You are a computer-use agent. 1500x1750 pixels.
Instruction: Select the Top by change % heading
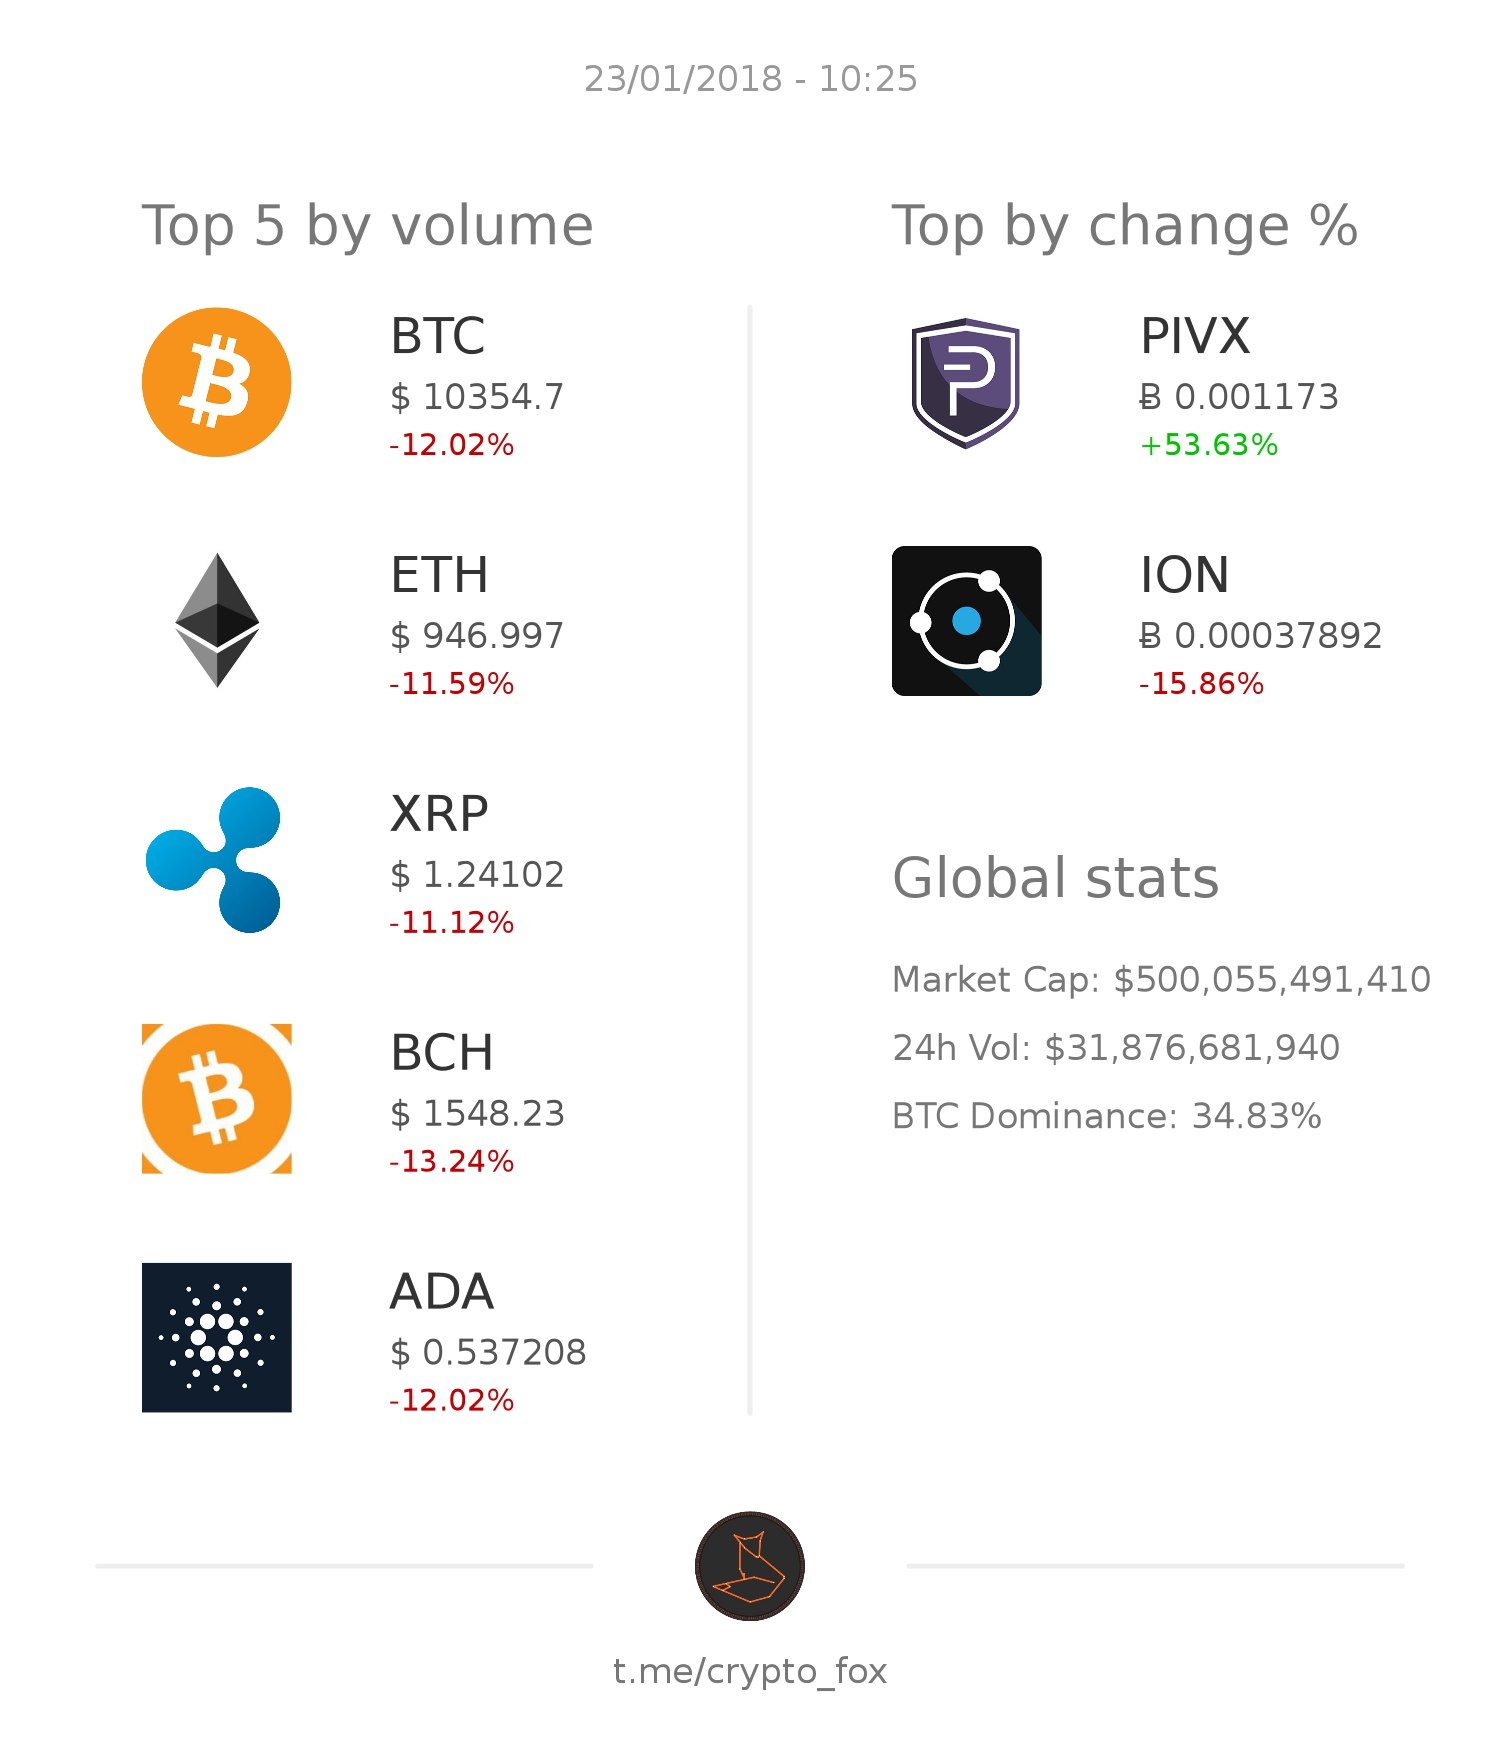[x=1125, y=227]
